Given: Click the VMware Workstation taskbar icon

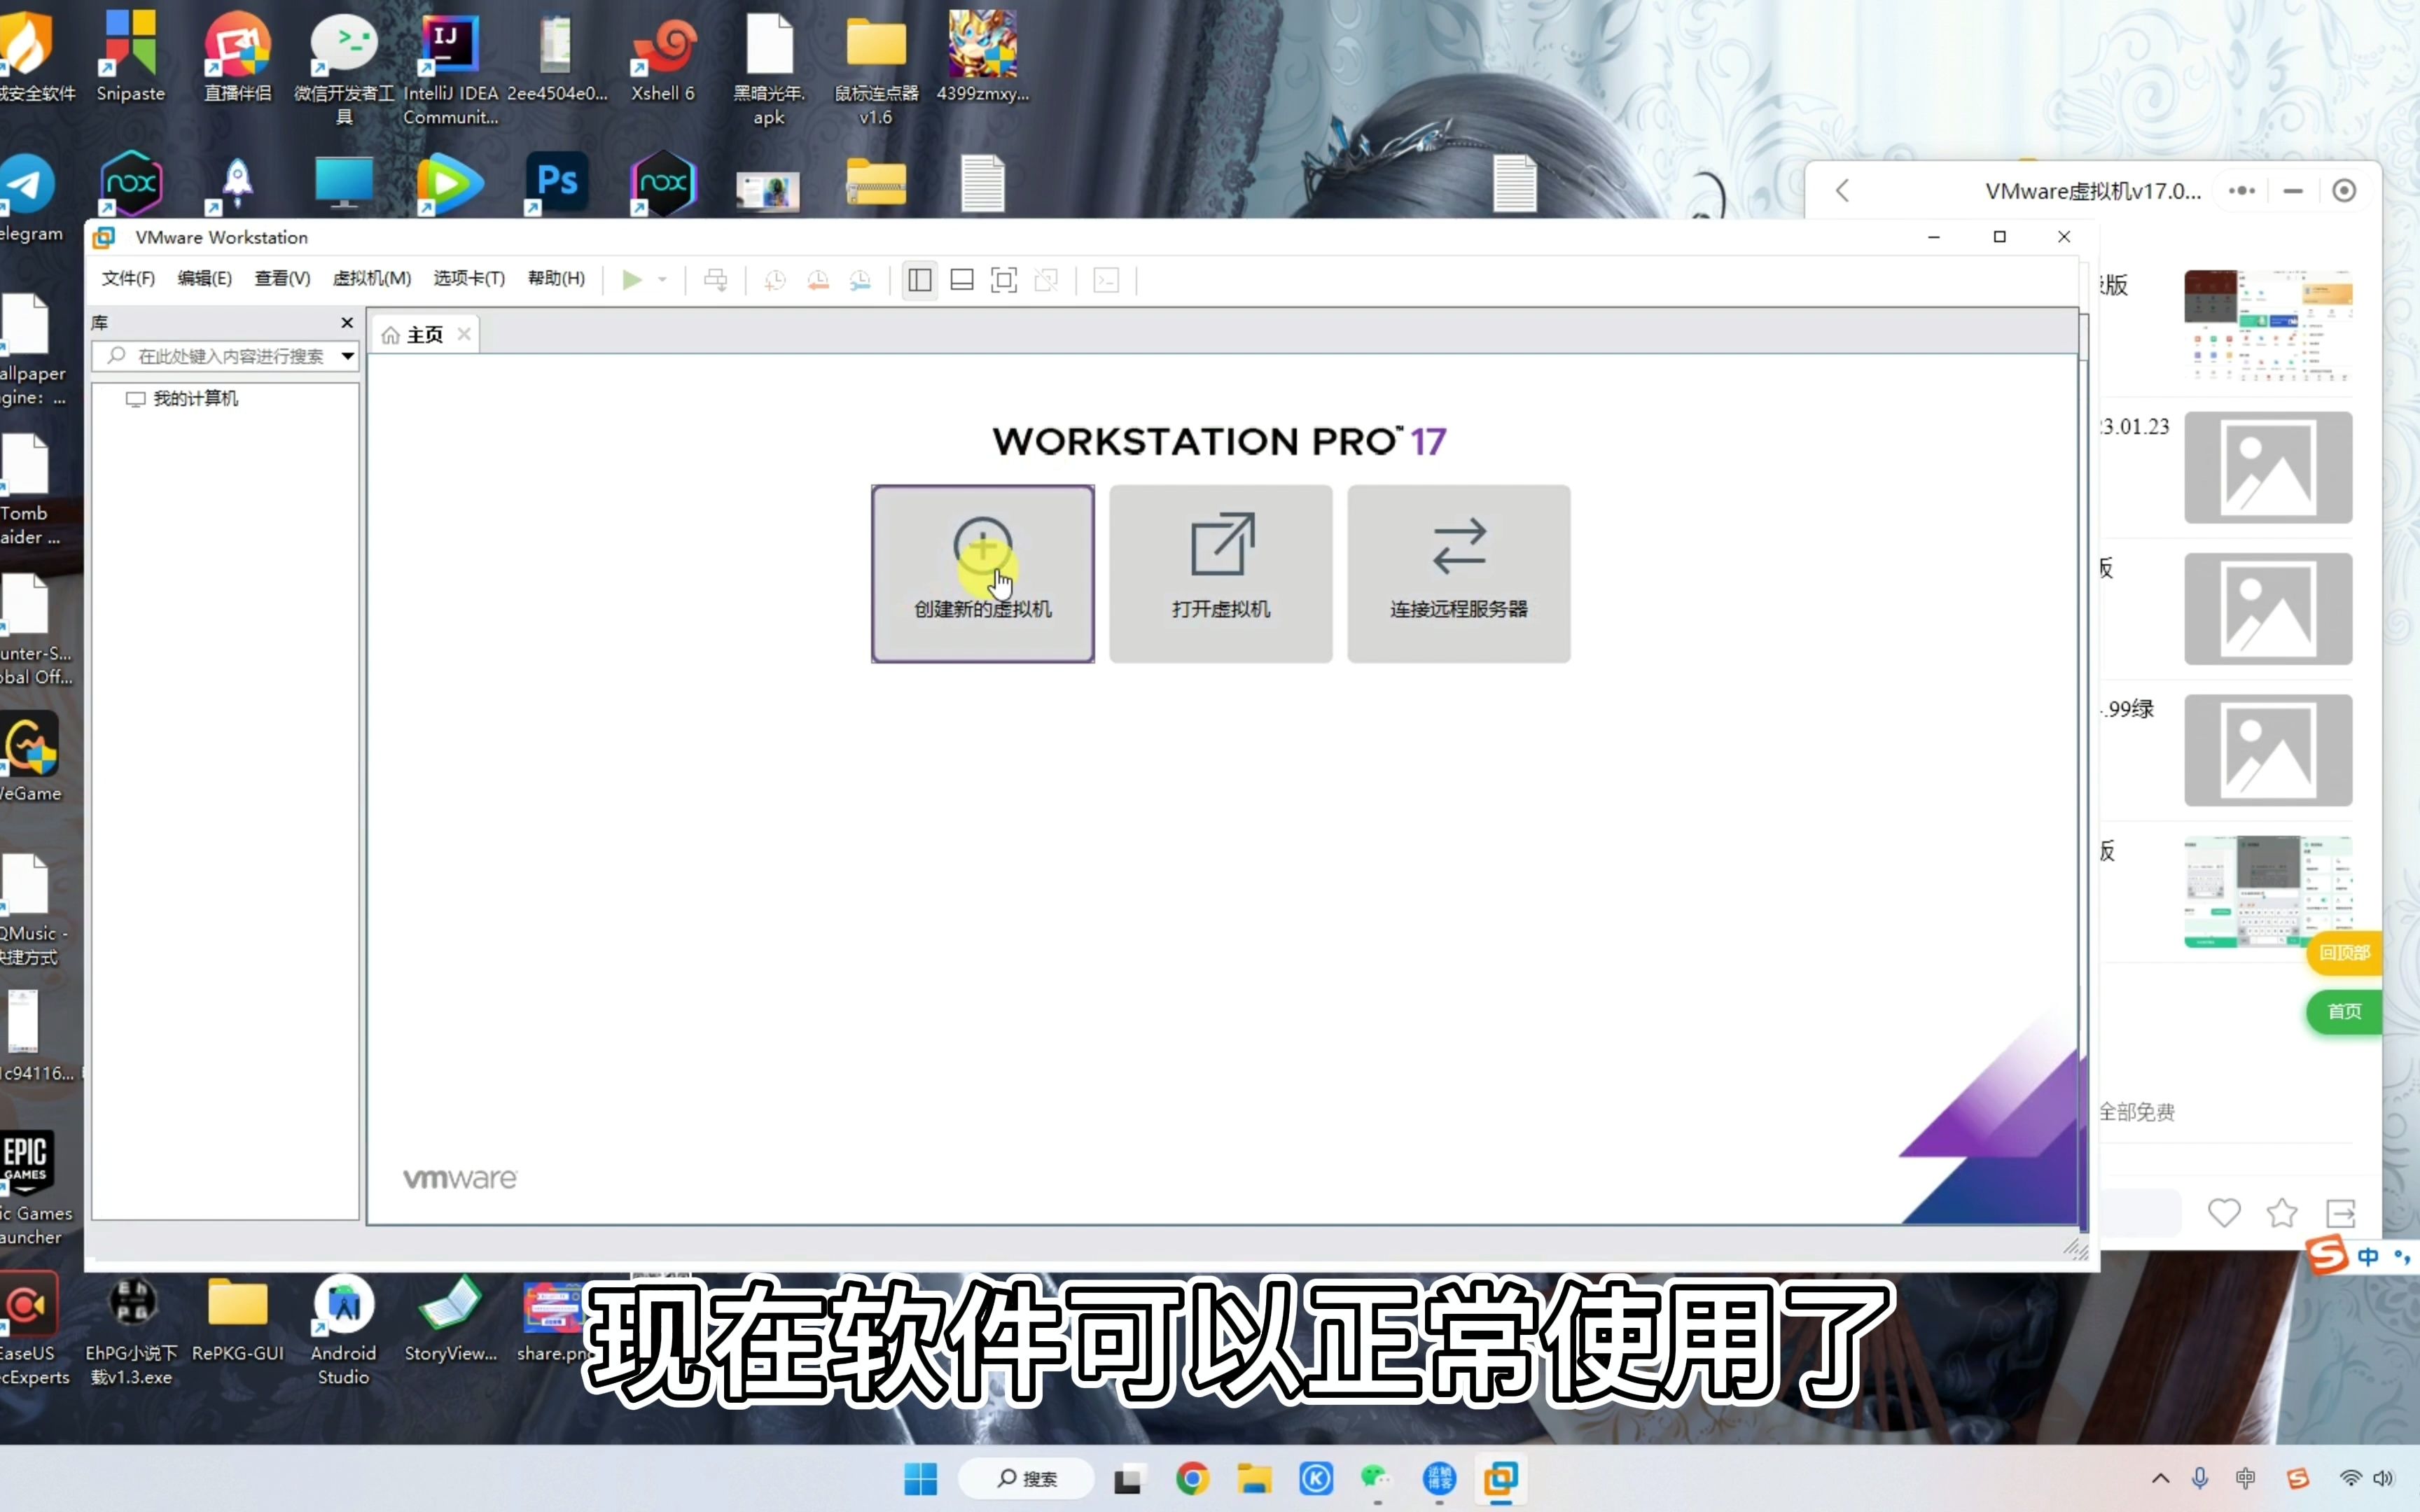Looking at the screenshot, I should [x=1501, y=1479].
